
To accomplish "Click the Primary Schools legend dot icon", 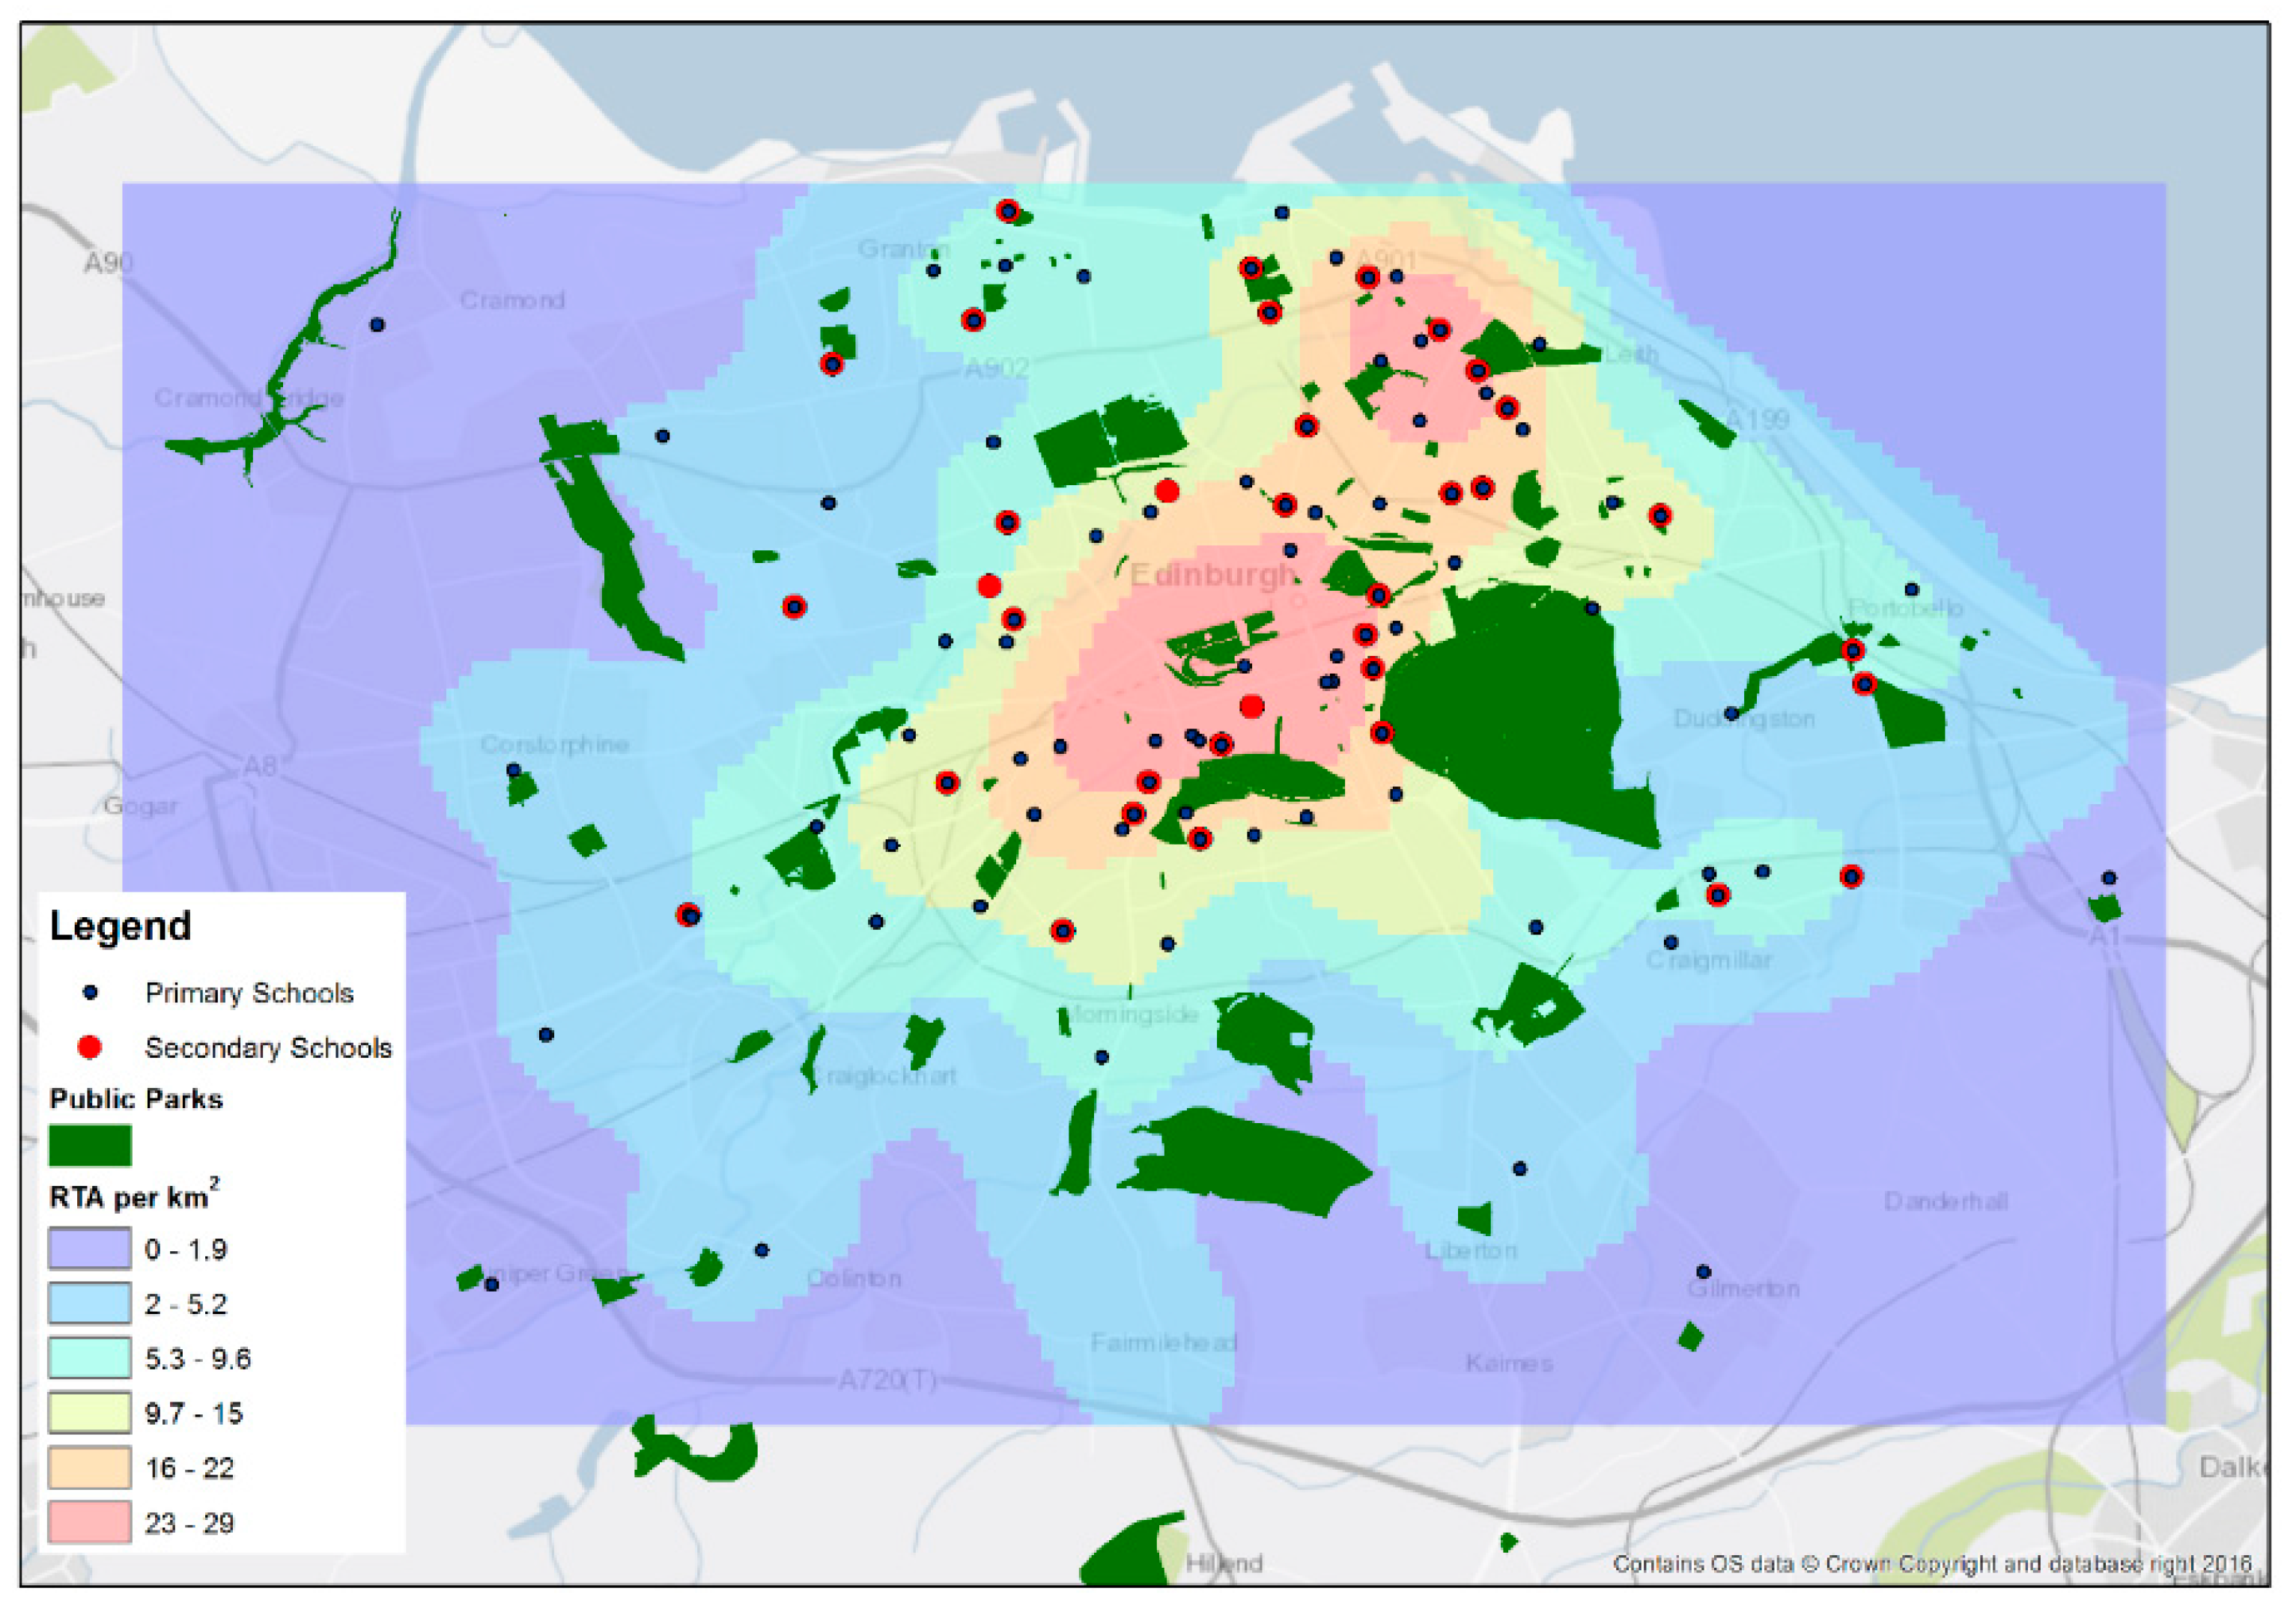I will click(x=90, y=993).
